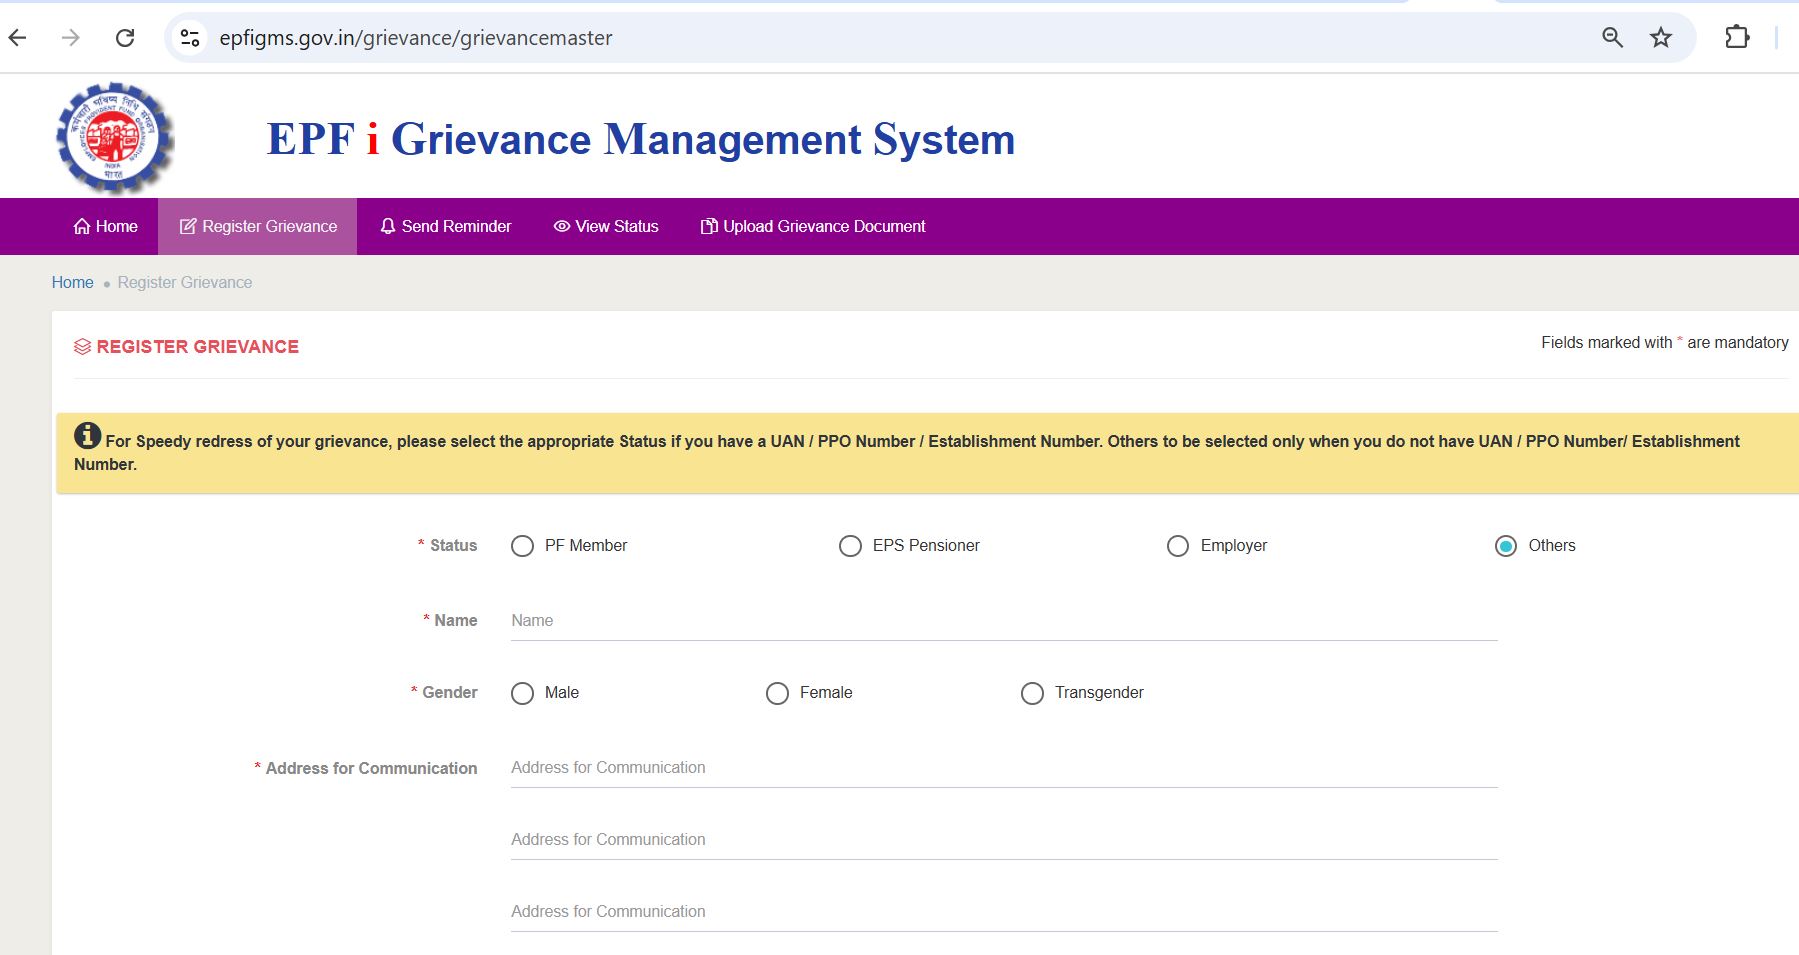1799x955 pixels.
Task: Select the PF Member status radio
Action: pyautogui.click(x=522, y=546)
